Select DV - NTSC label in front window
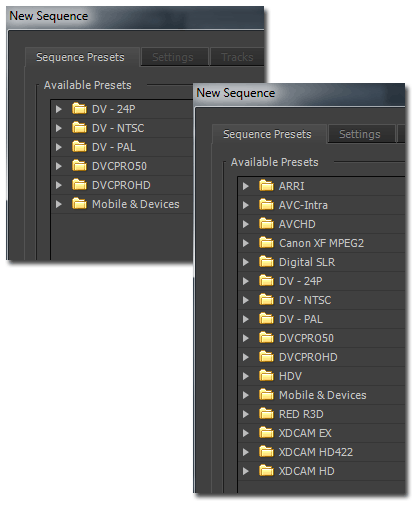Image resolution: width=413 pixels, height=507 pixels. (305, 300)
